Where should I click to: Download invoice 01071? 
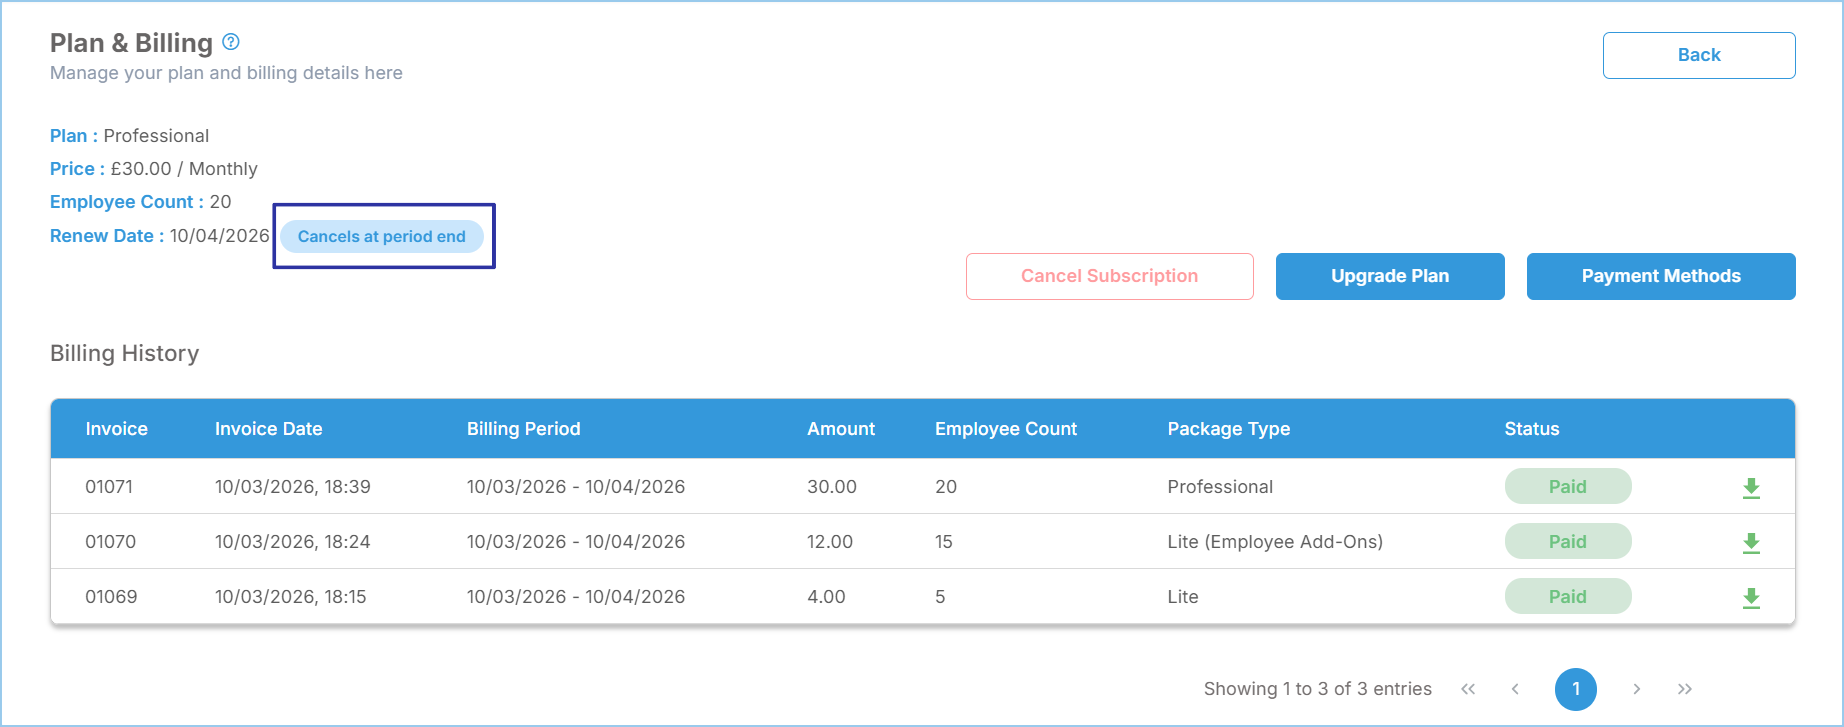(1751, 488)
